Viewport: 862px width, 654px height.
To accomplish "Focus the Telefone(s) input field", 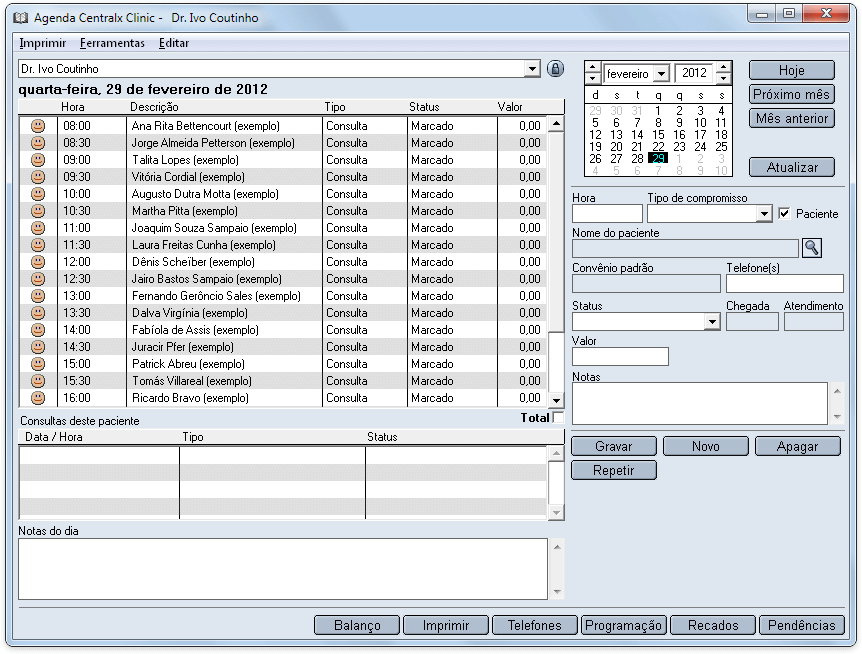I will click(784, 284).
